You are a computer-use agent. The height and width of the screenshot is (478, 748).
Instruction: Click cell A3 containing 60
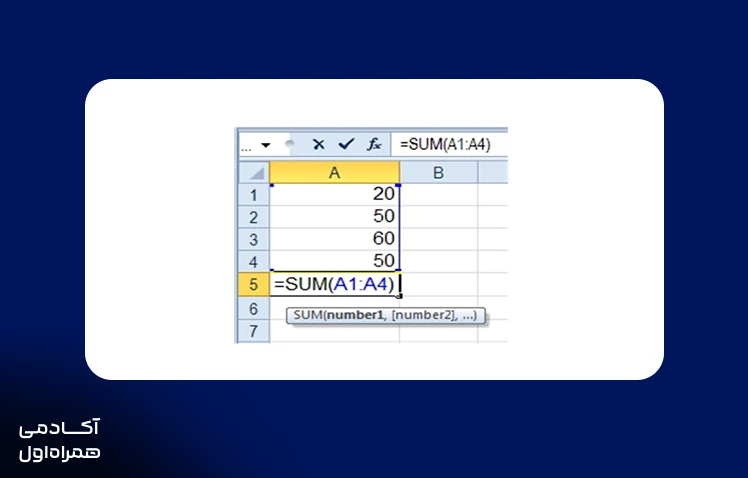pyautogui.click(x=334, y=239)
